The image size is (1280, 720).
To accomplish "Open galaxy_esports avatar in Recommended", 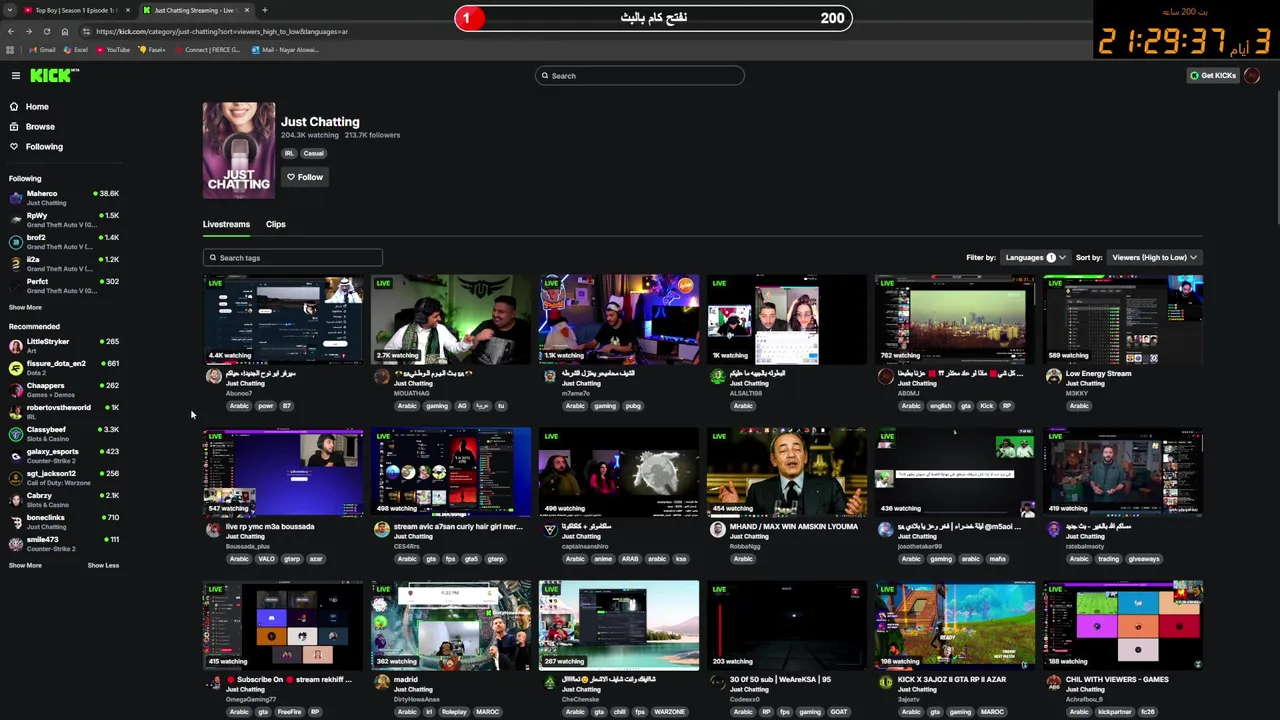I will point(15,456).
